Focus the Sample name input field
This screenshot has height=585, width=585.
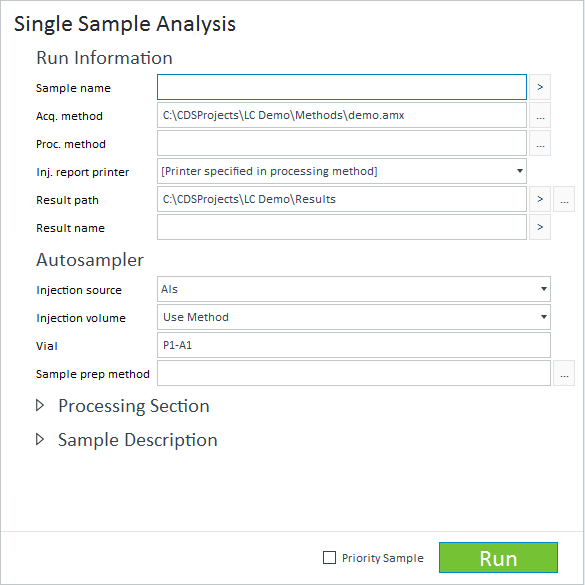[x=342, y=87]
